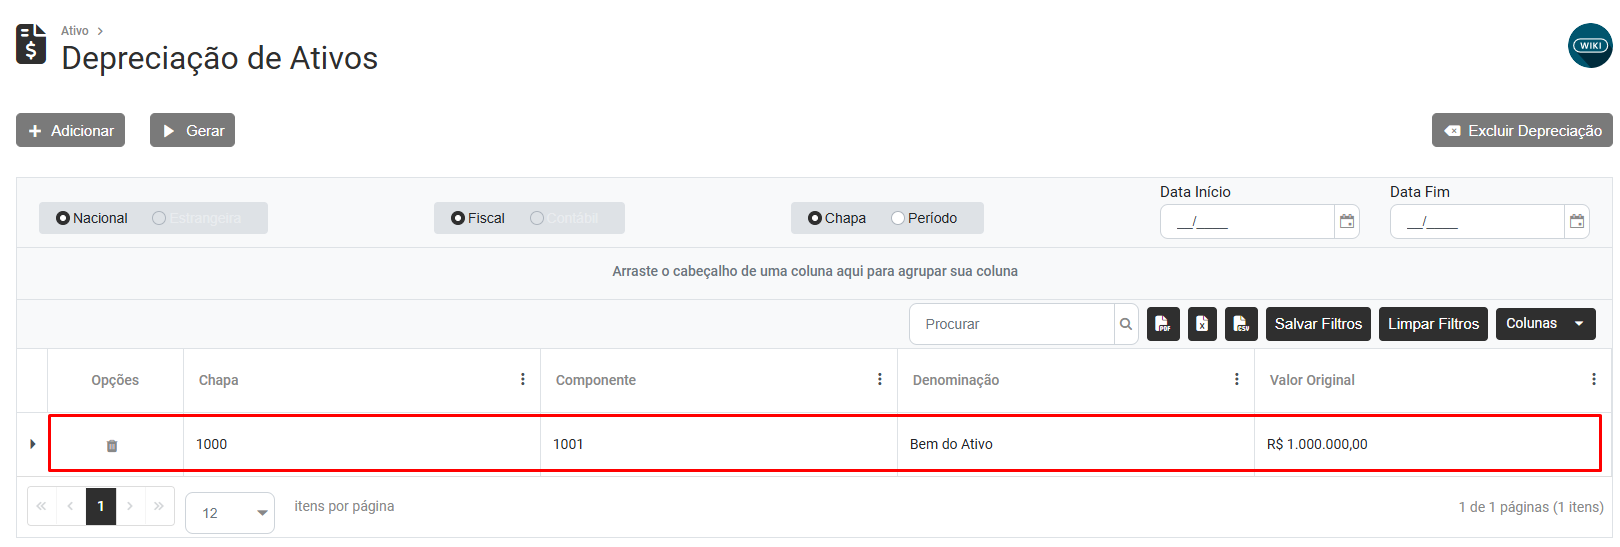Select the Período radio option
The width and height of the screenshot is (1620, 547).
898,218
